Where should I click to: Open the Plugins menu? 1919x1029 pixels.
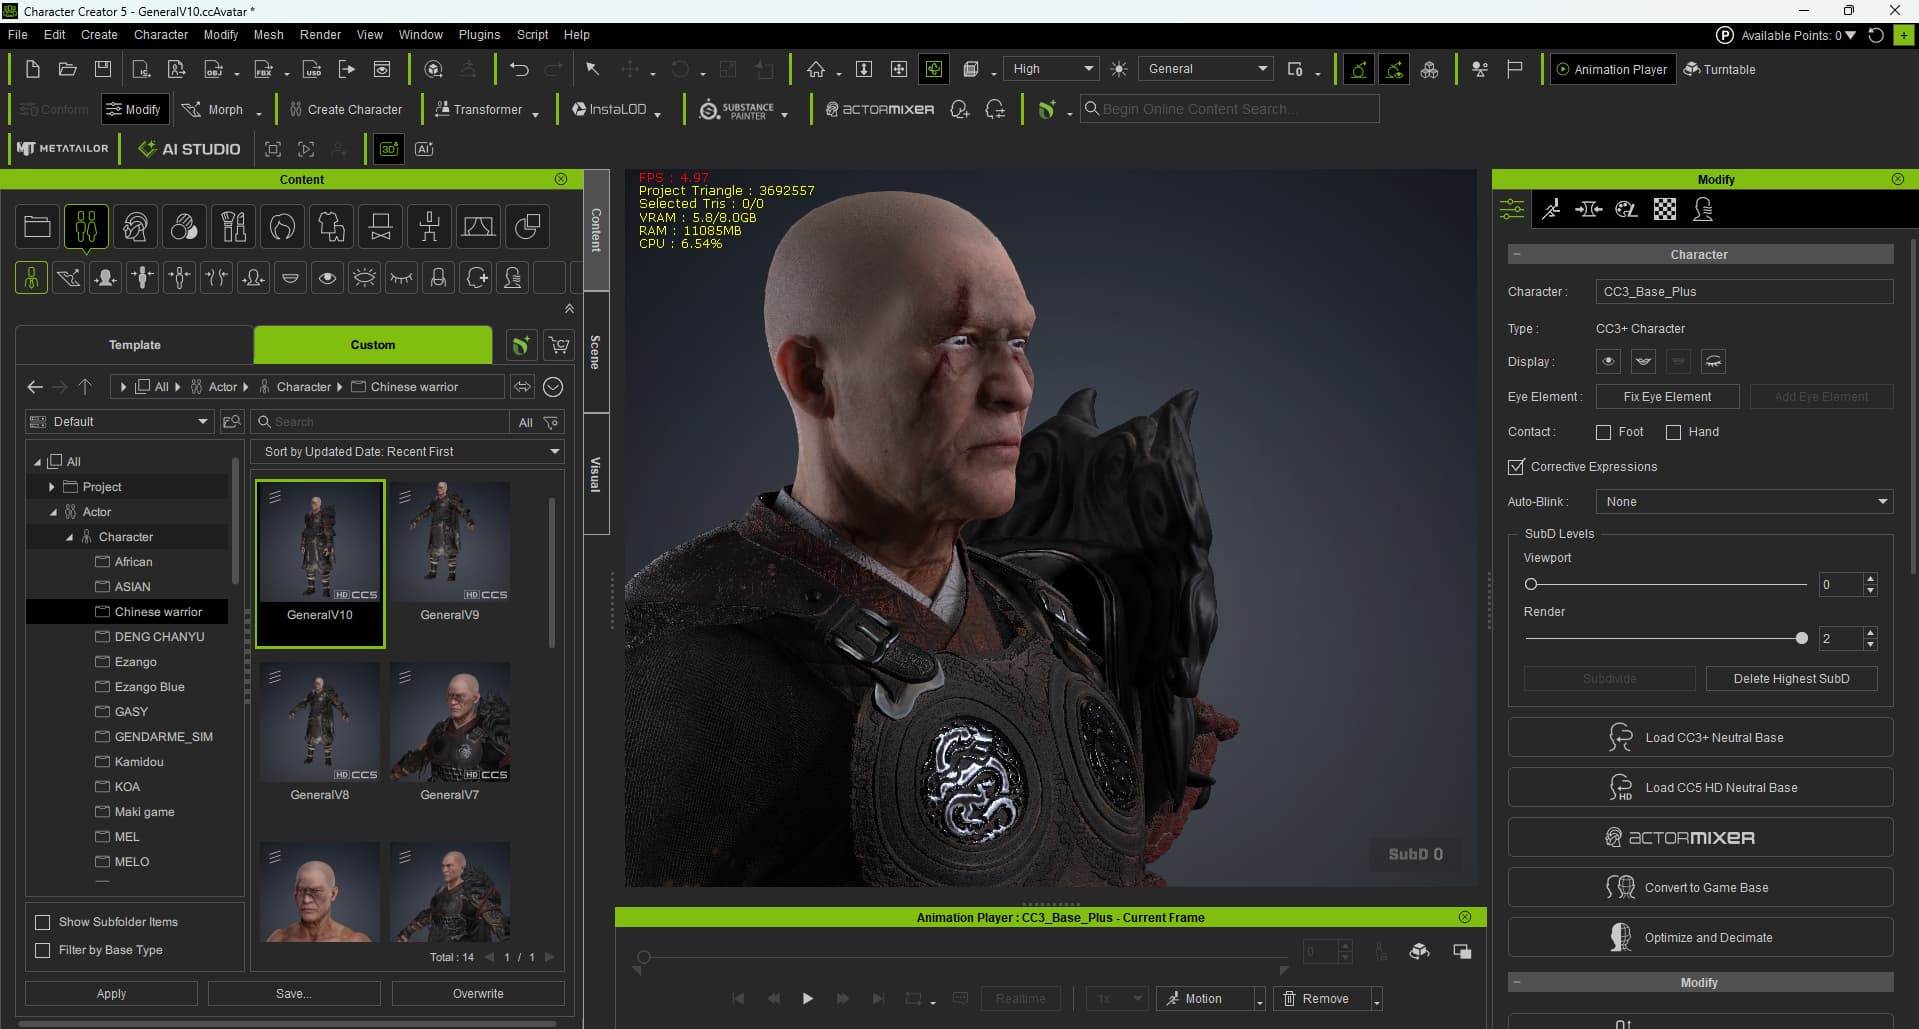coord(479,34)
